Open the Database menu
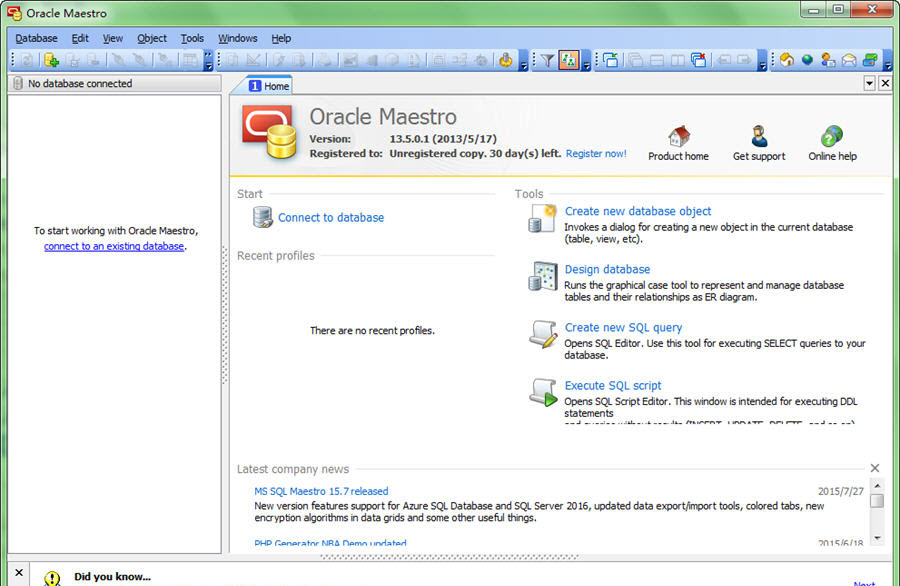900x586 pixels. (36, 38)
